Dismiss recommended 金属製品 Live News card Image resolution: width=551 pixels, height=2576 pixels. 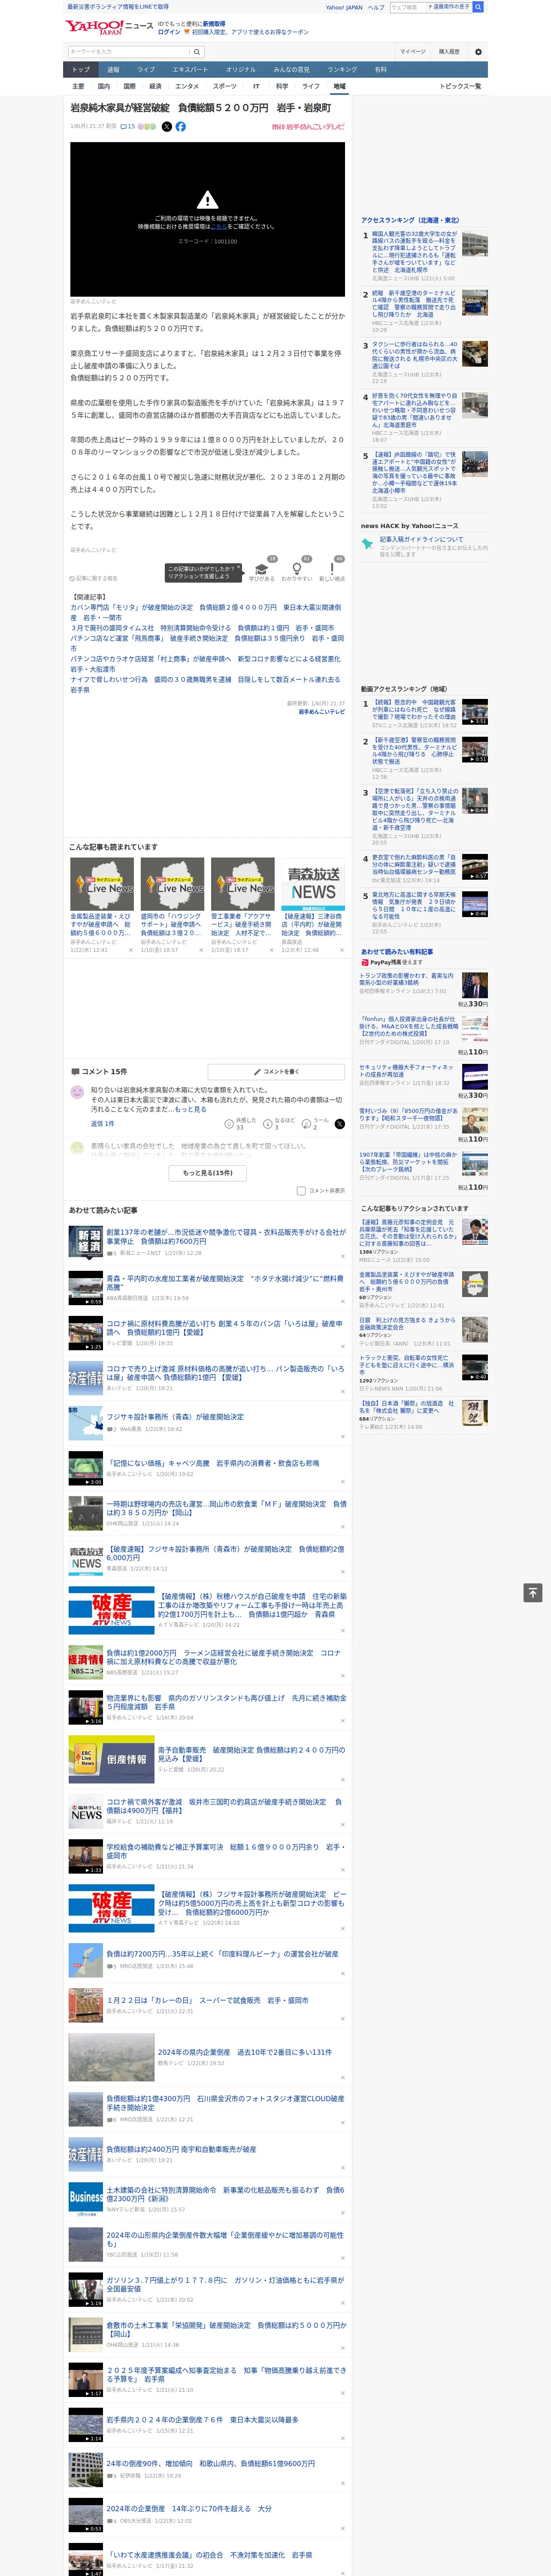pos(130,950)
